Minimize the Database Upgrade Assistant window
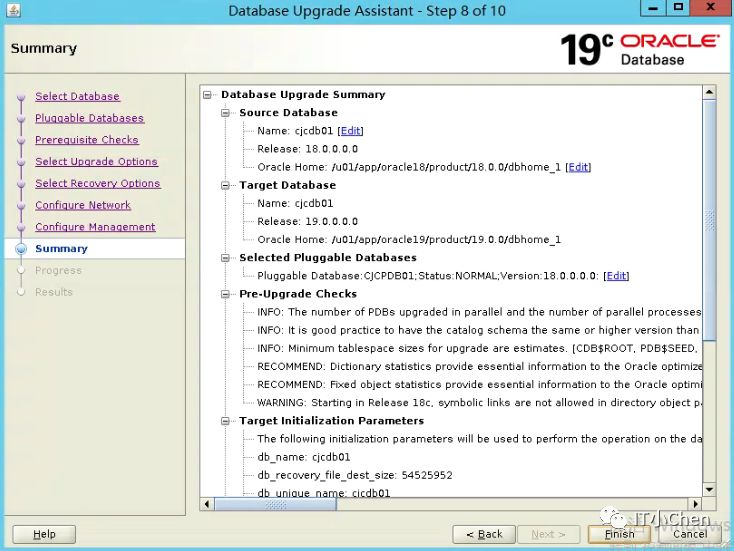This screenshot has width=734, height=551. coord(653,7)
